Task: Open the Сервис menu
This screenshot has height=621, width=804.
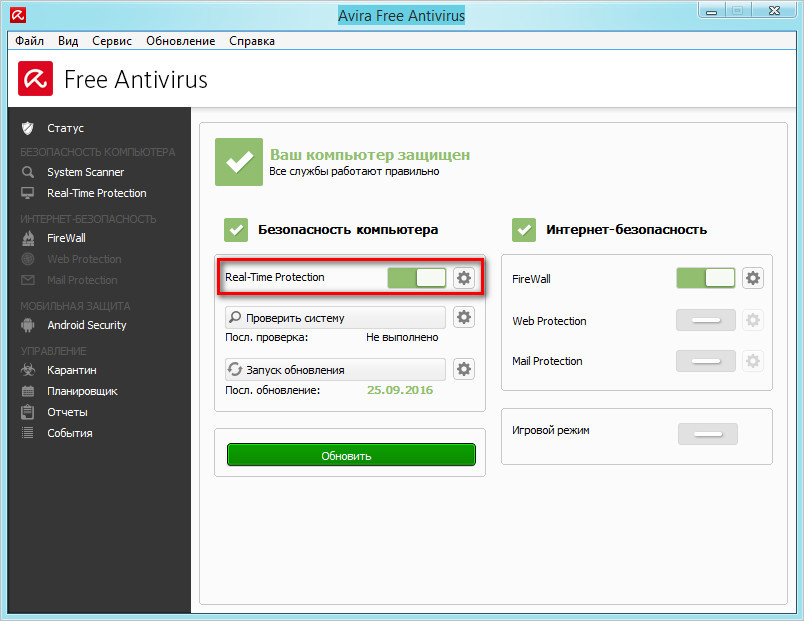Action: coord(112,41)
